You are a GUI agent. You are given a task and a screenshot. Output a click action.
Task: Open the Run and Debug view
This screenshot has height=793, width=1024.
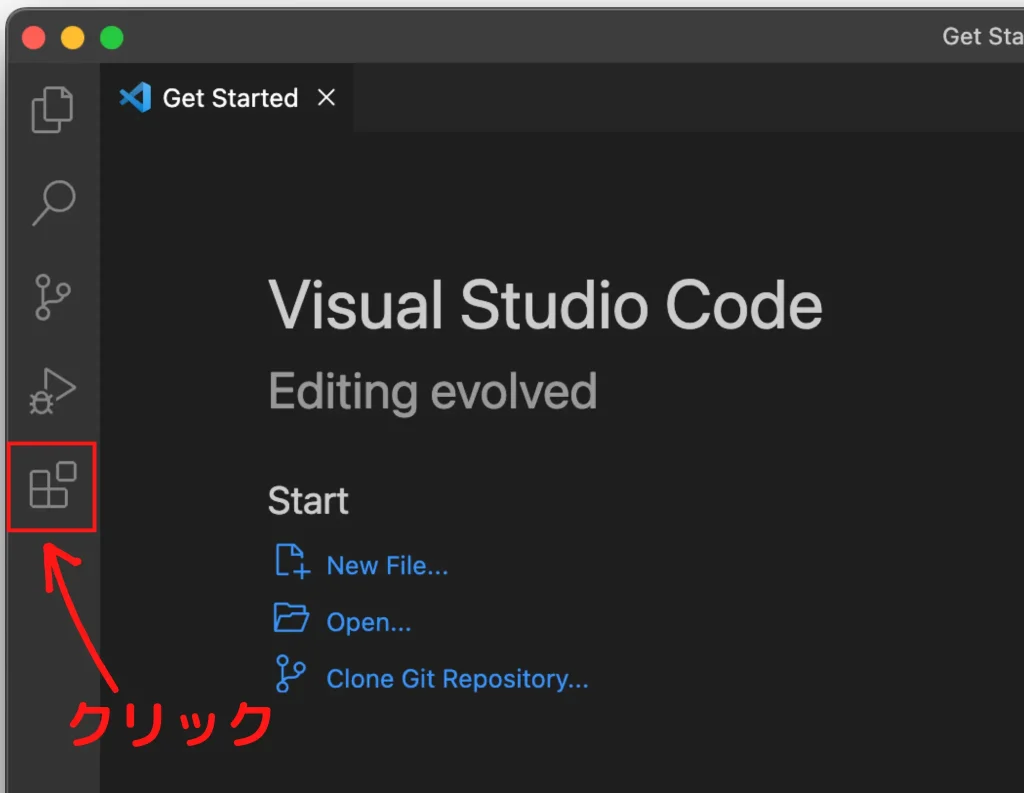point(52,391)
